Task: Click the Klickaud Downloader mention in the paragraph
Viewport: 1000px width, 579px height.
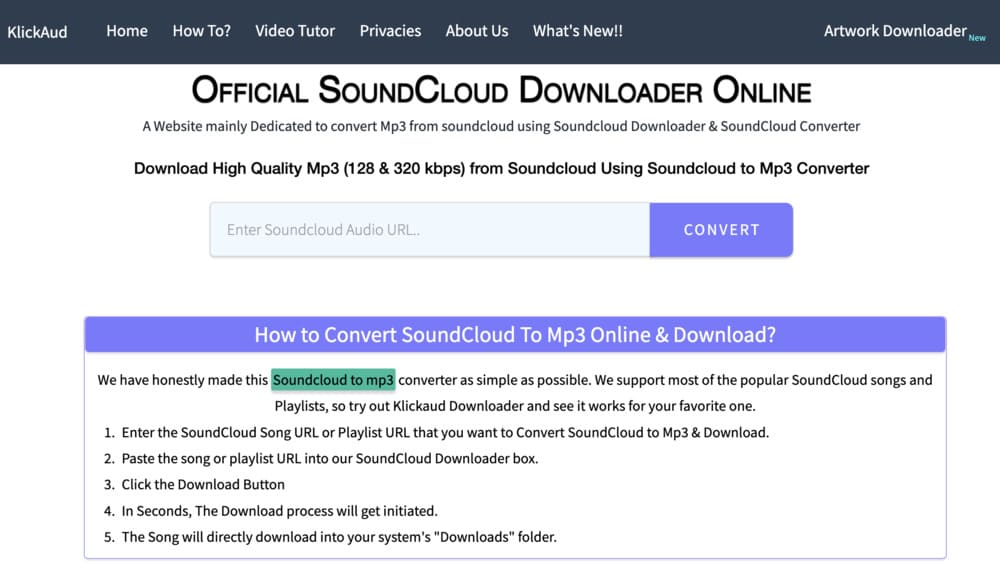Action: tap(457, 406)
